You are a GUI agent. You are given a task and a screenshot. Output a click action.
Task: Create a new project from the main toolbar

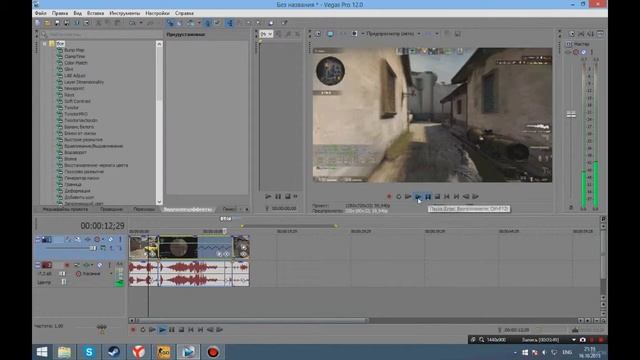(38, 23)
